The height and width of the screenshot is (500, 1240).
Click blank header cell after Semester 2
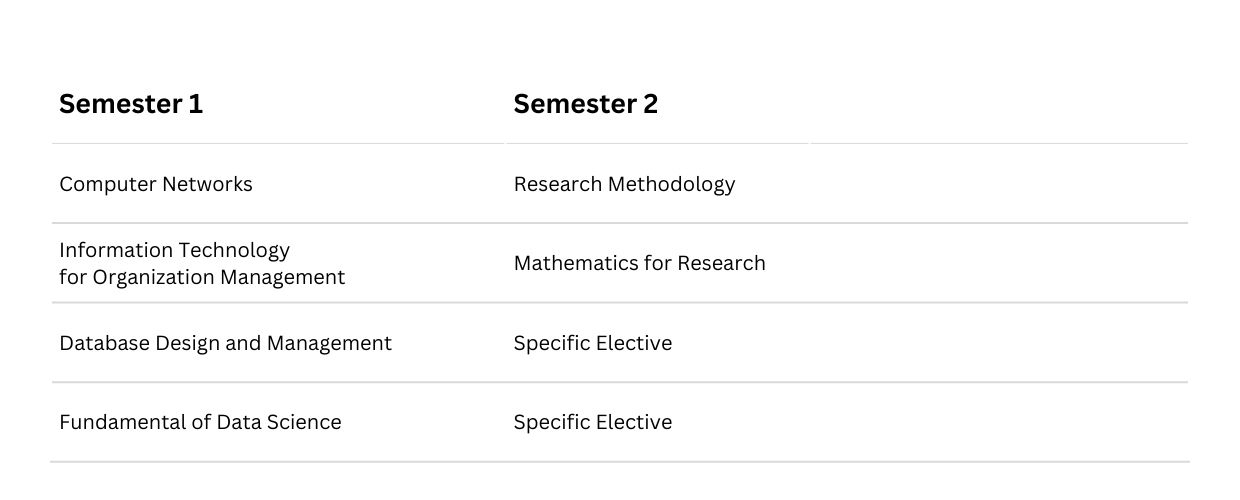click(999, 104)
